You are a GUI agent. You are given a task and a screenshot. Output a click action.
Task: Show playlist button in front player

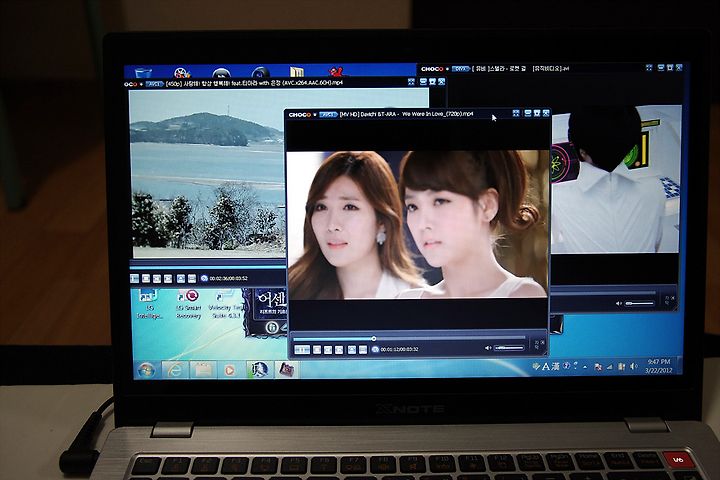[x=363, y=350]
